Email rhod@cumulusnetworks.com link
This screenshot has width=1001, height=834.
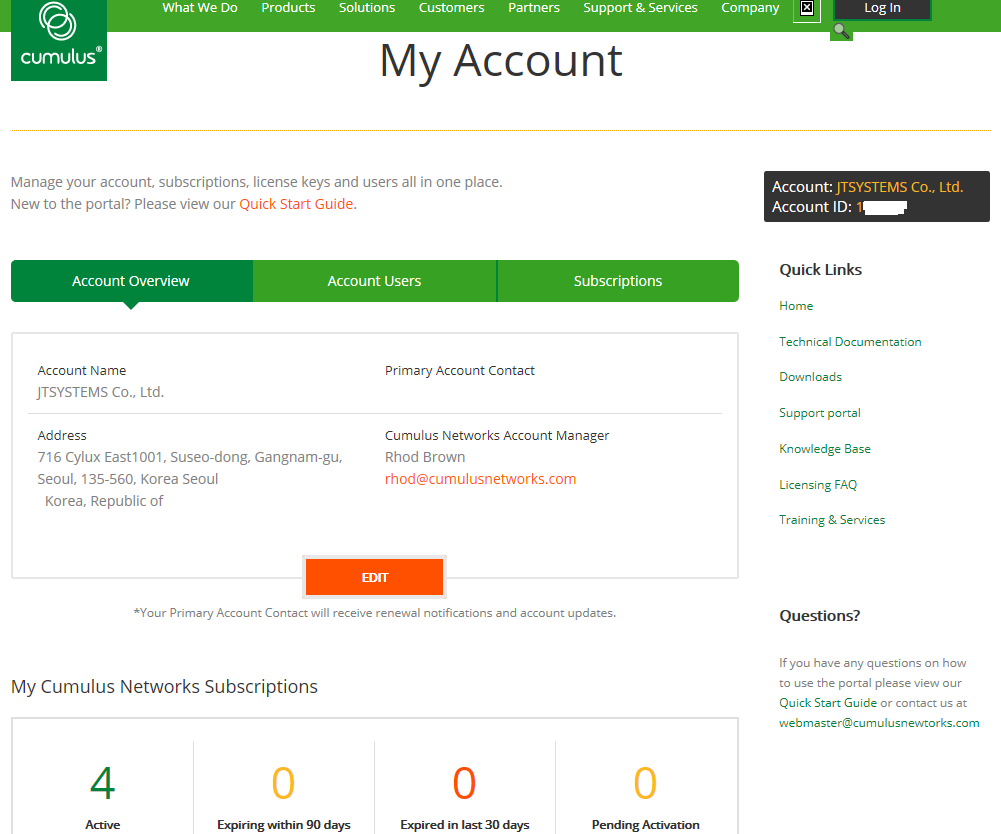tap(480, 479)
